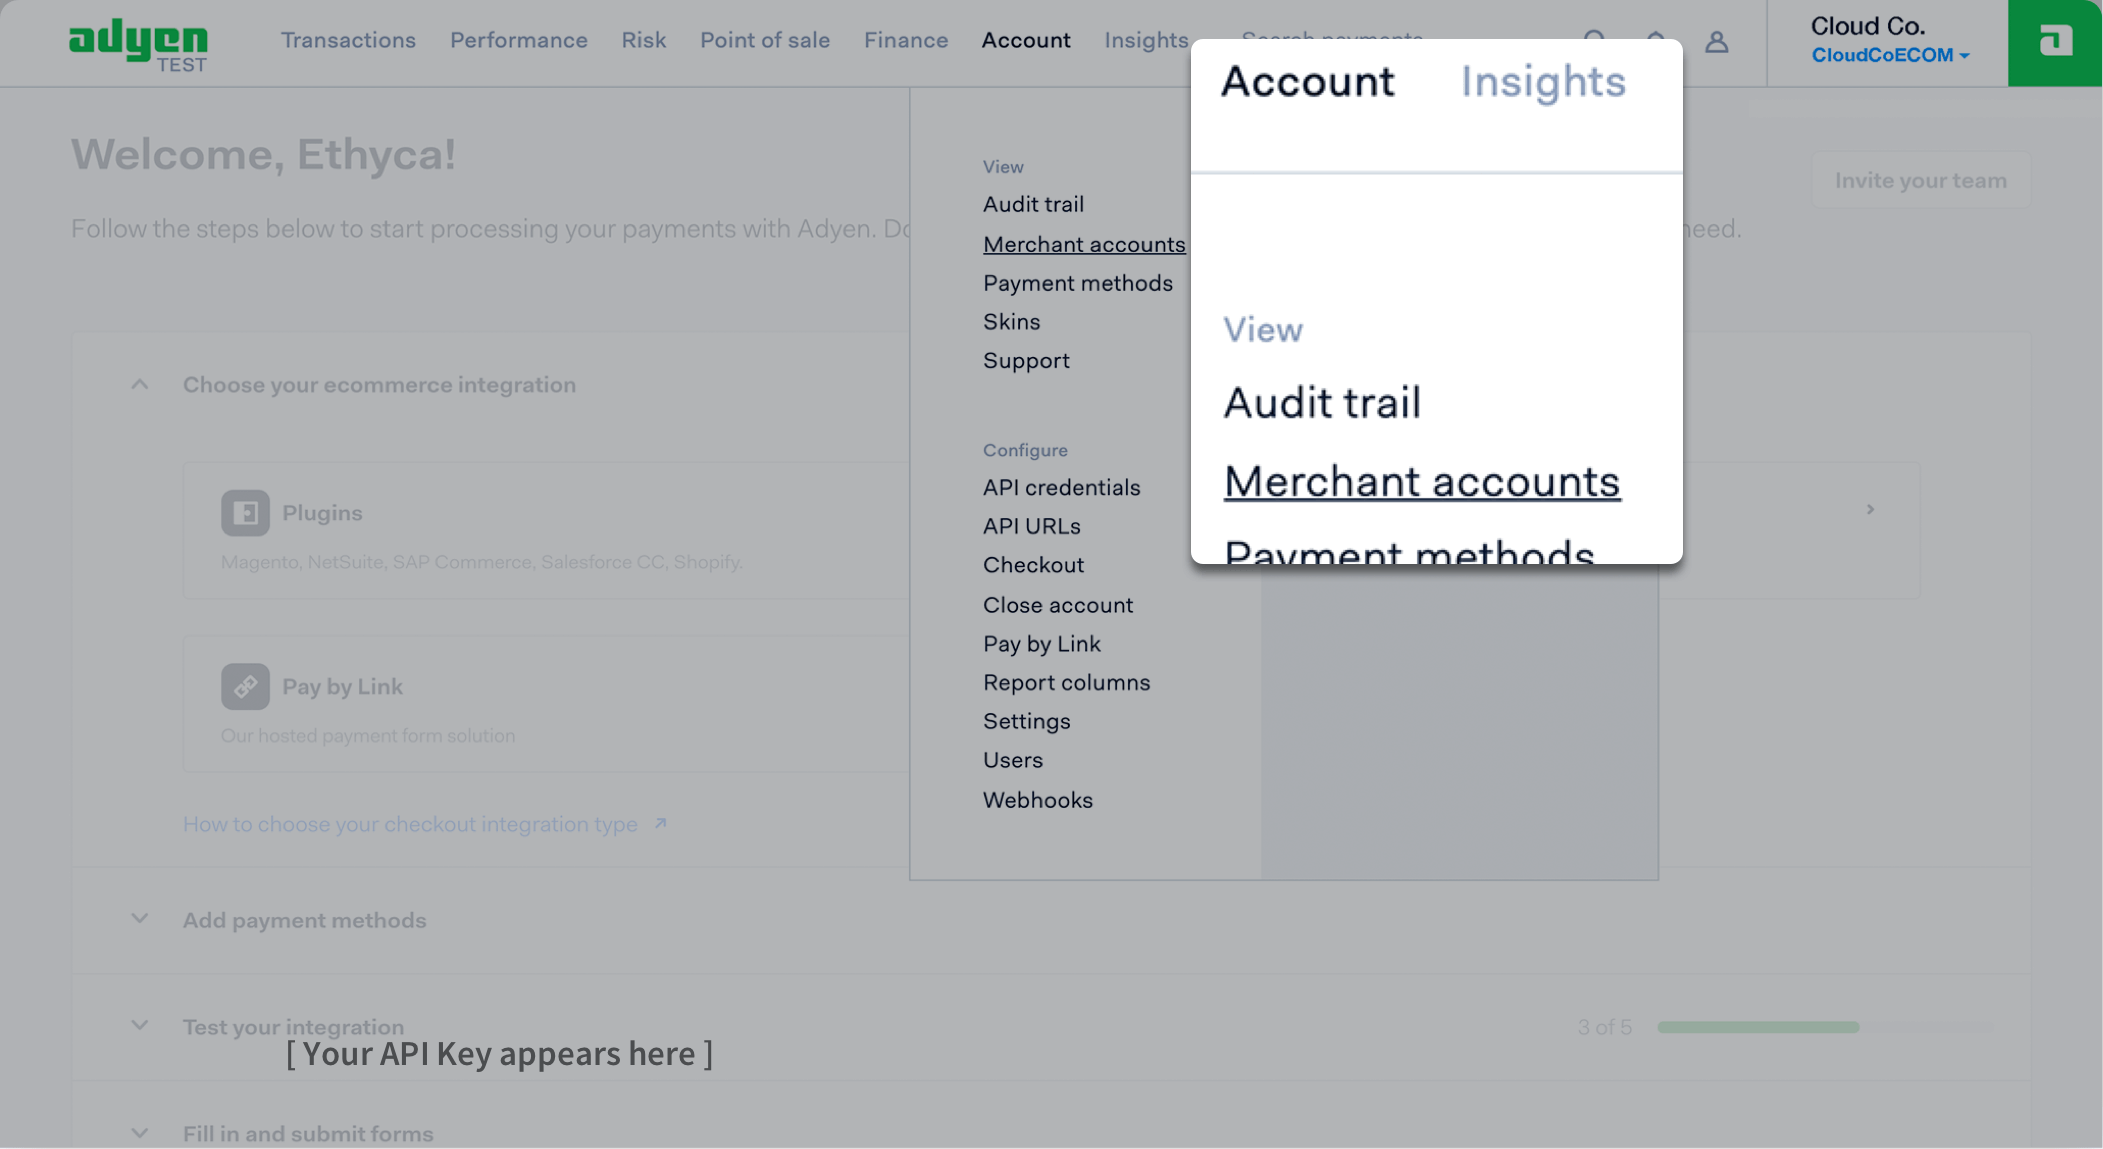Click the Invite your team button

coord(1920,180)
